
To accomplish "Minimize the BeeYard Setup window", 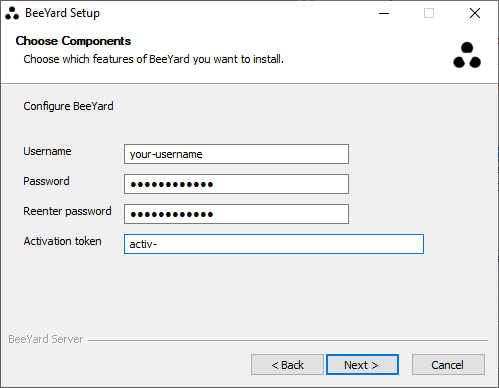I will (384, 13).
